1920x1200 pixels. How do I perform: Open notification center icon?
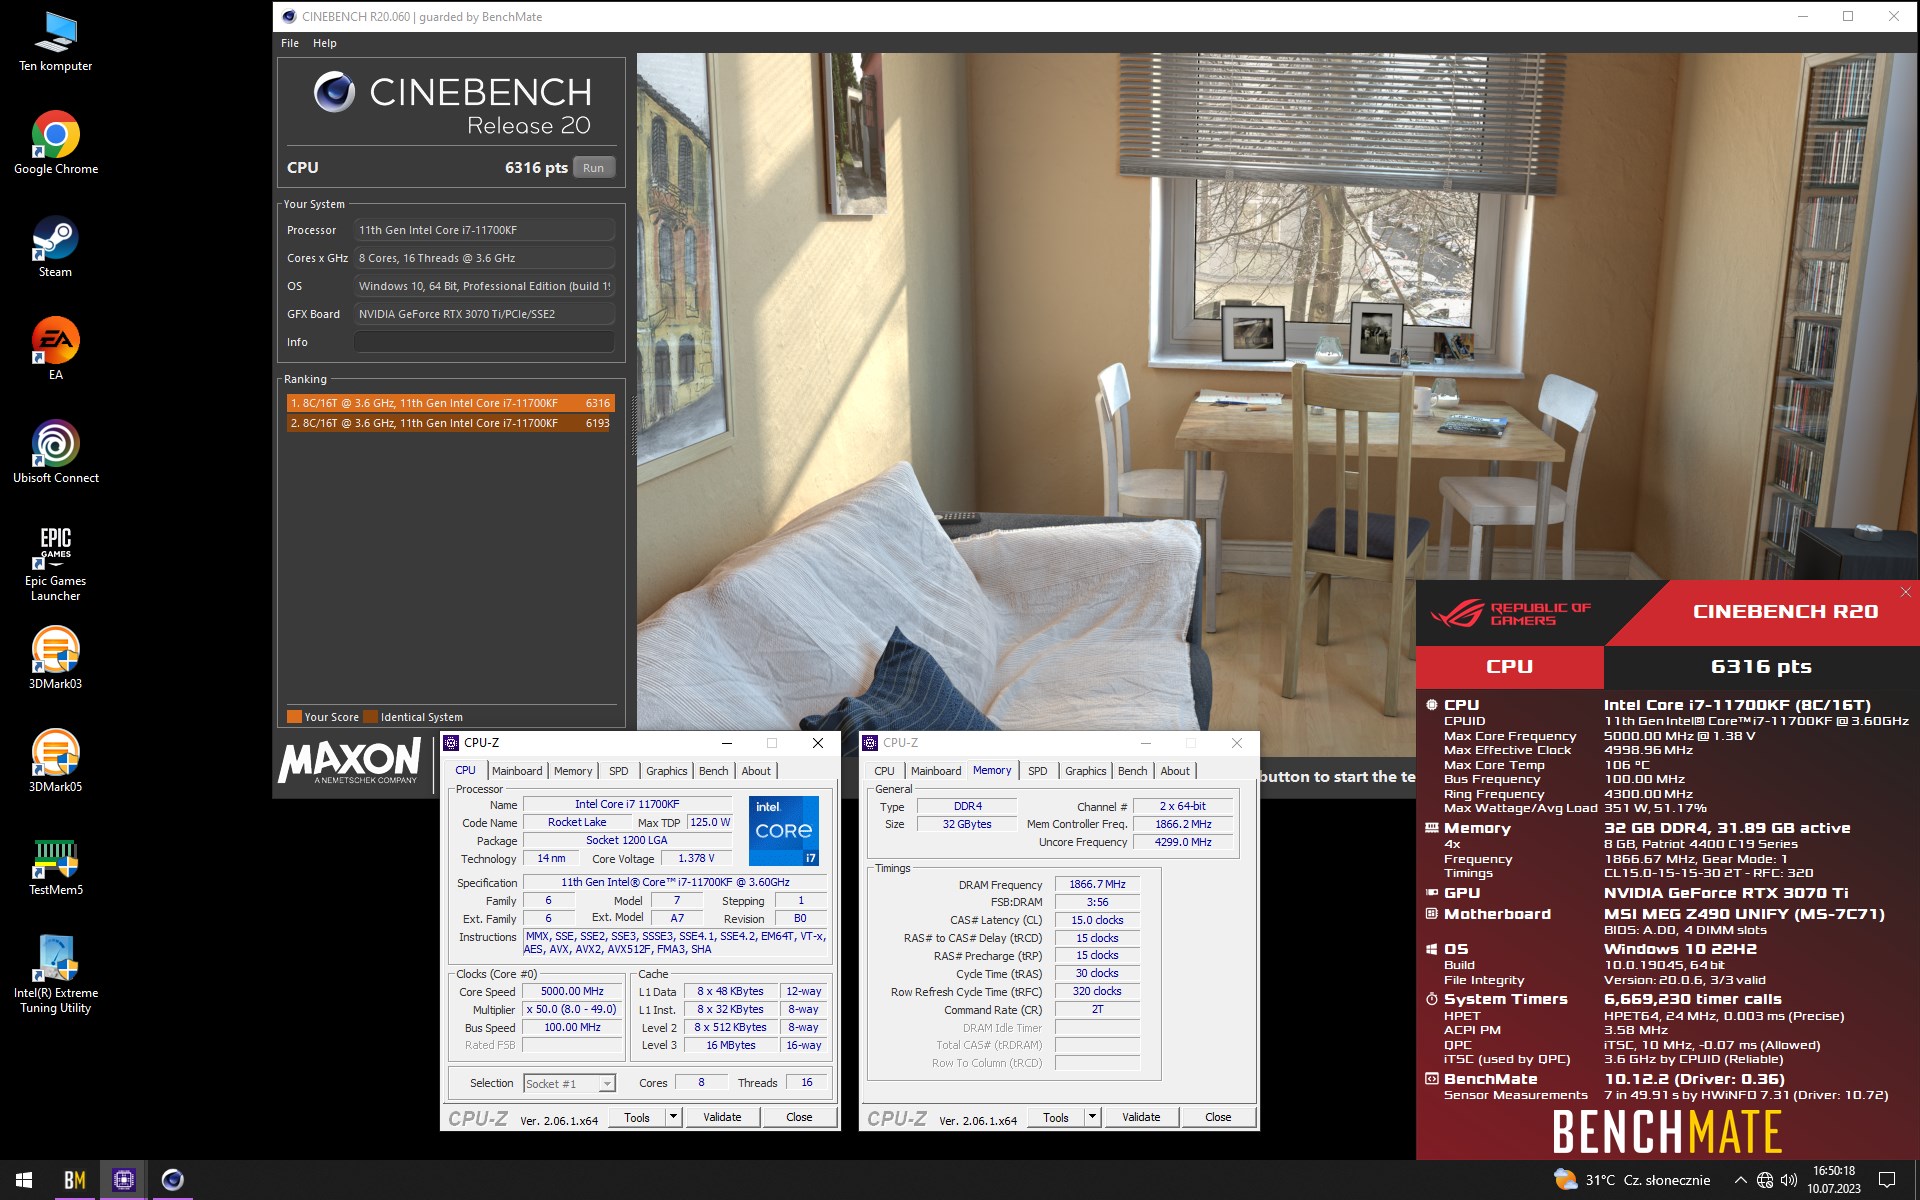(x=1887, y=1180)
